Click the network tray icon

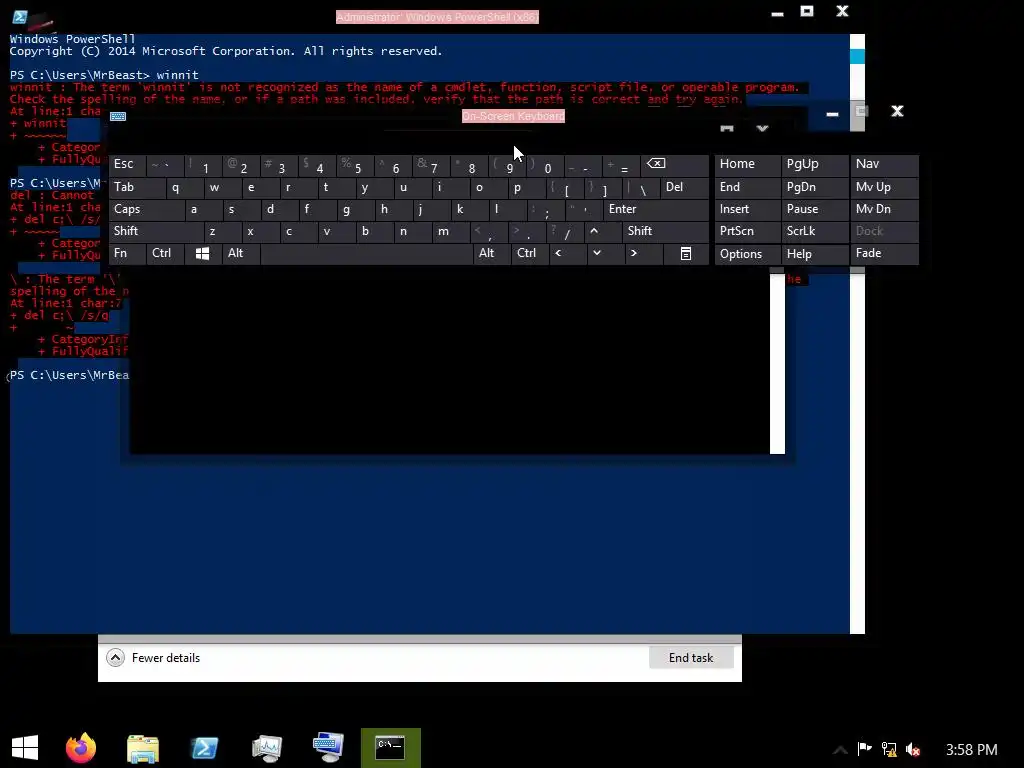pos(889,749)
